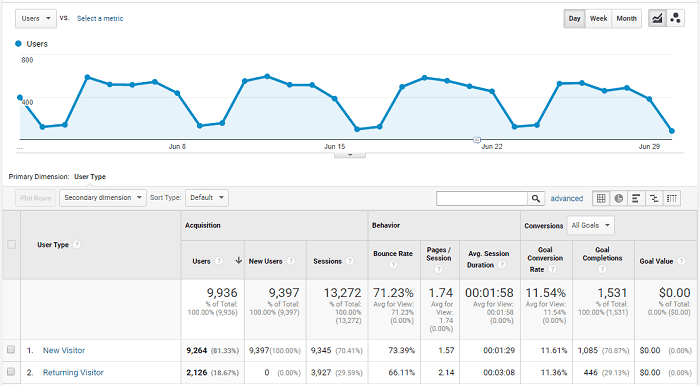Switch graph to Week view
The height and width of the screenshot is (386, 700).
pyautogui.click(x=598, y=18)
